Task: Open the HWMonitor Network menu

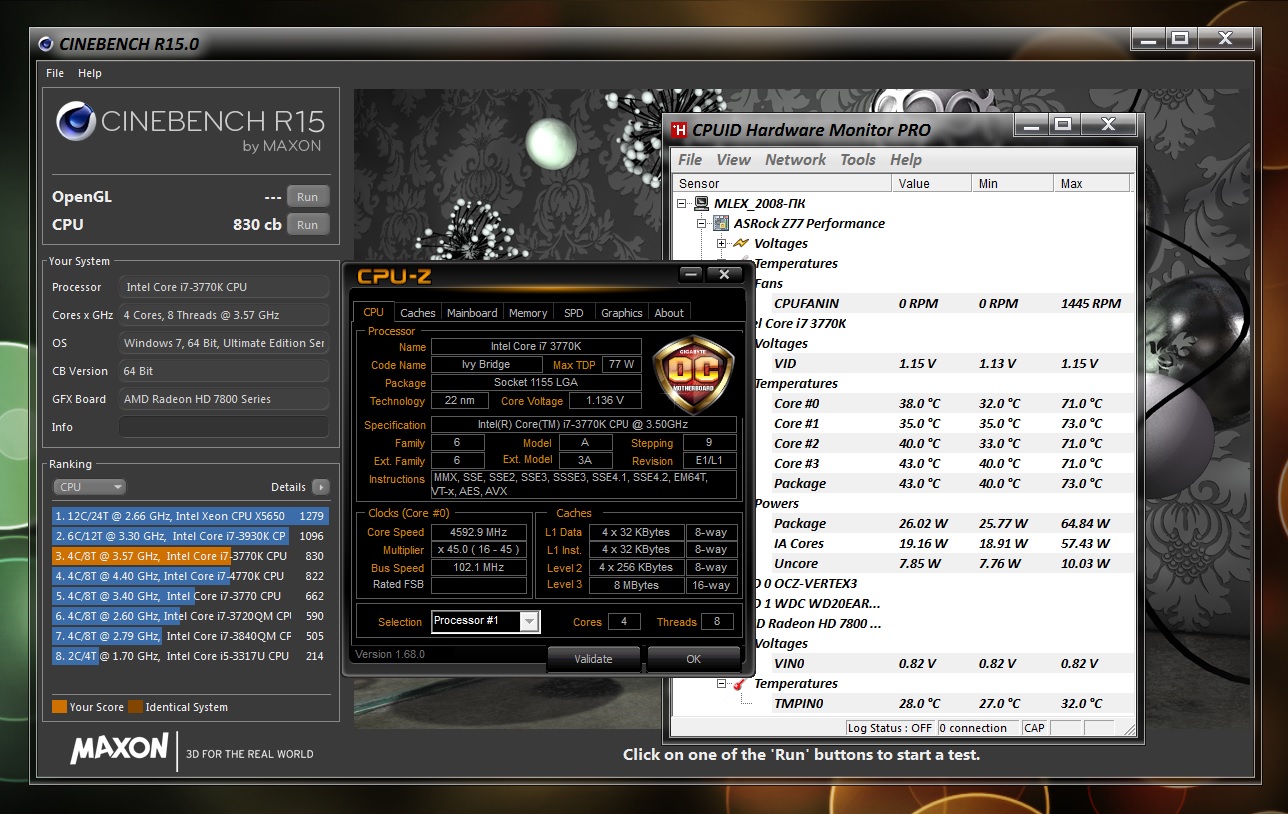Action: pyautogui.click(x=795, y=159)
